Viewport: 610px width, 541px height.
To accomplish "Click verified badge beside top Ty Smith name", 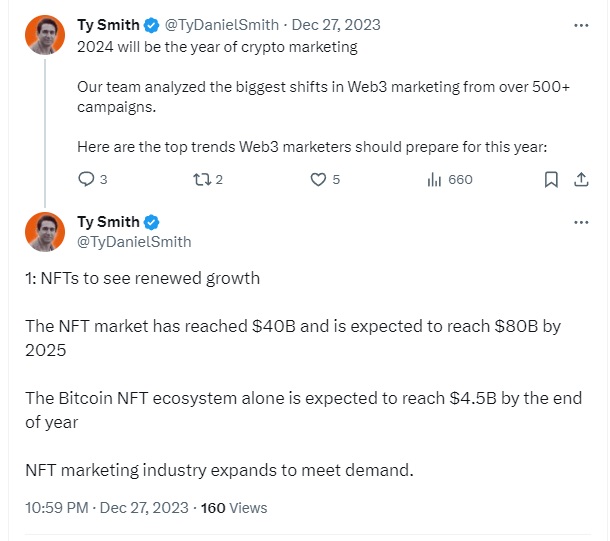I will pos(151,25).
